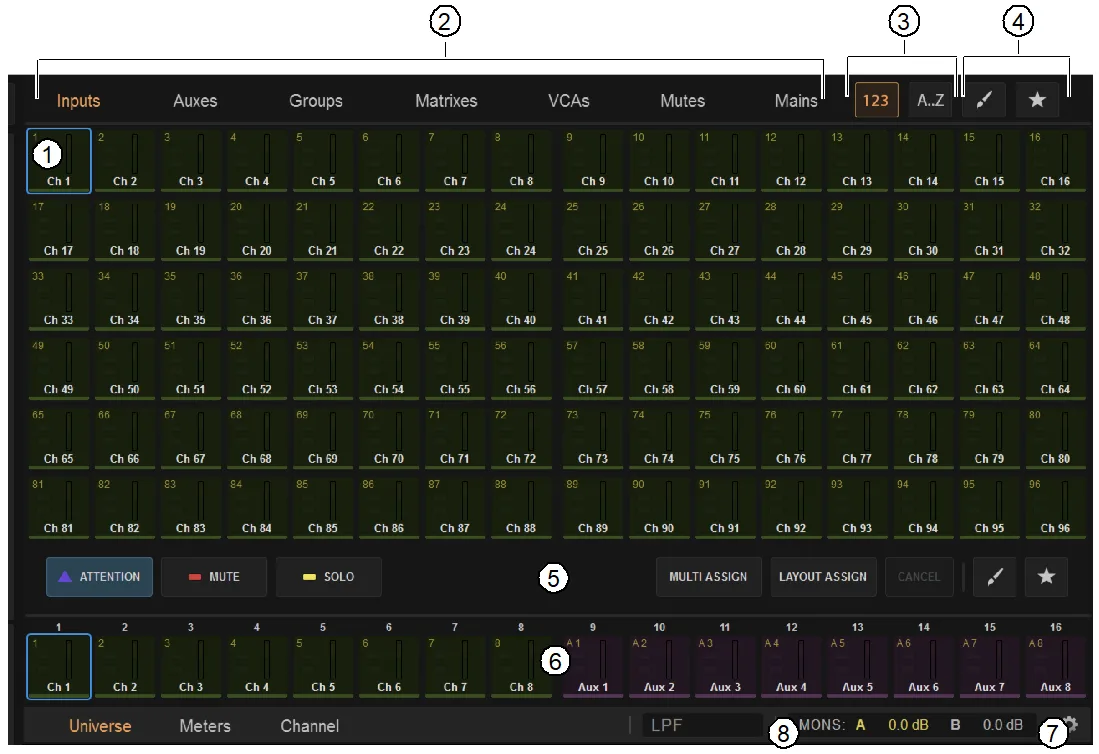Open the settings gear icon
This screenshot has height=754, width=1099.
tap(1070, 724)
